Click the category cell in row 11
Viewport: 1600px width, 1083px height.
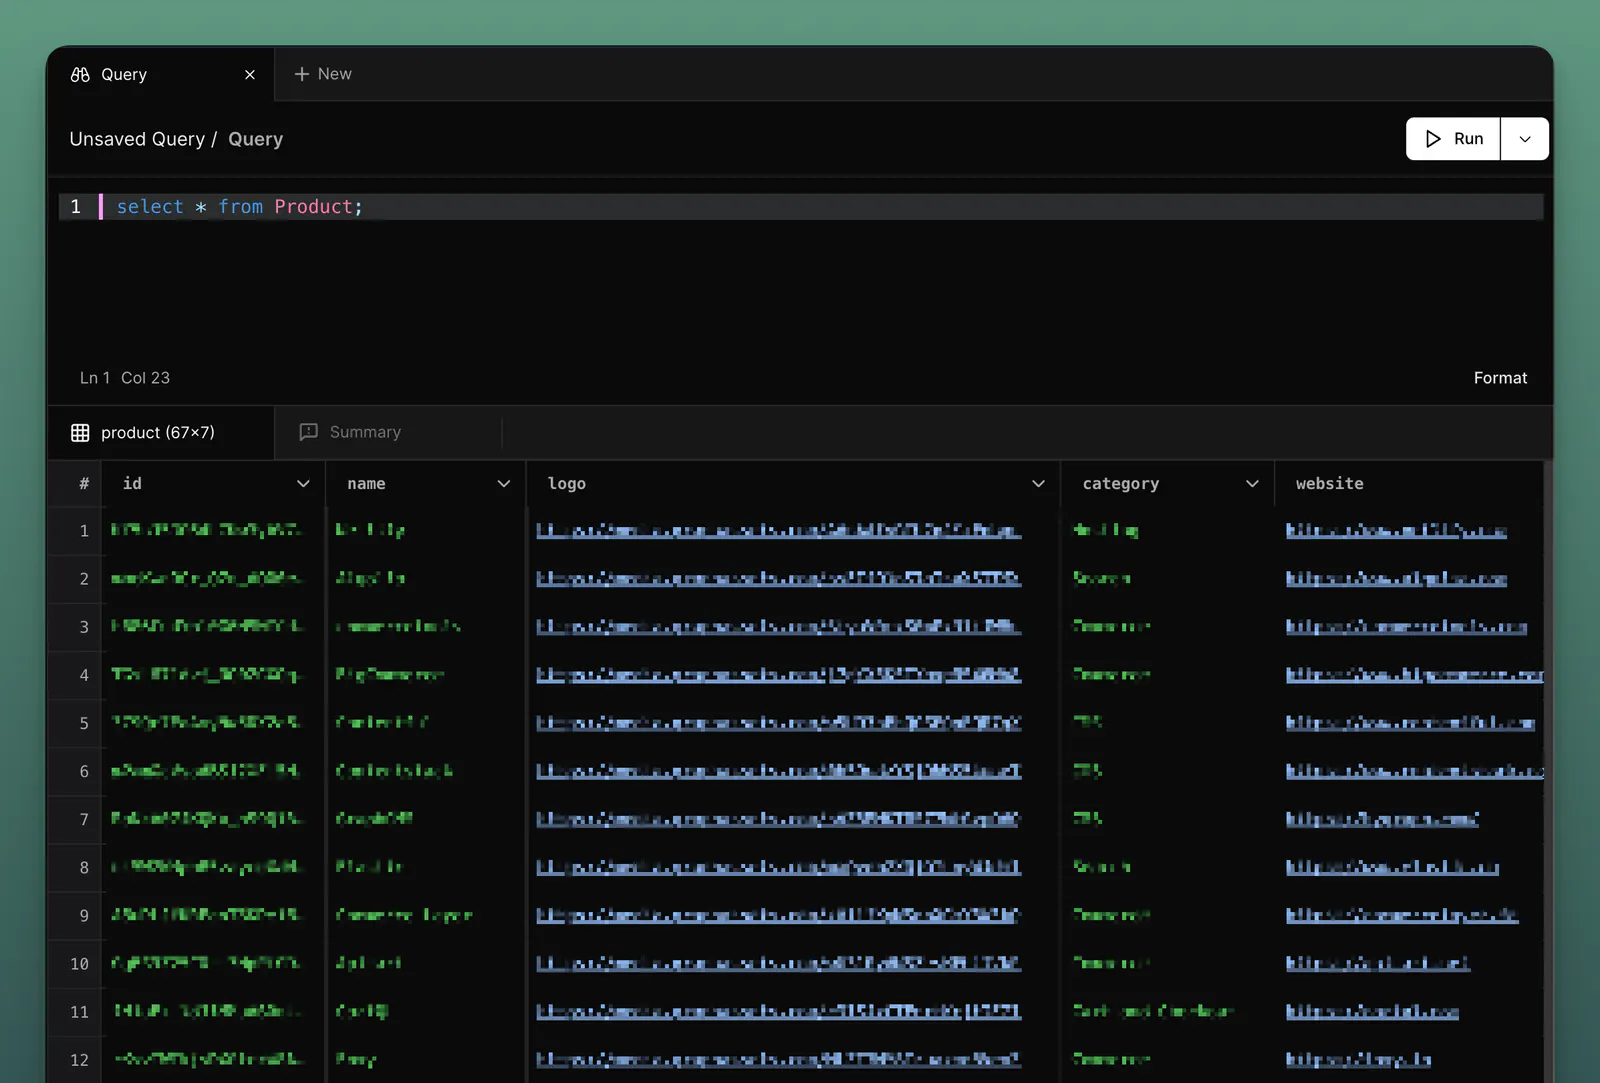click(1167, 1012)
